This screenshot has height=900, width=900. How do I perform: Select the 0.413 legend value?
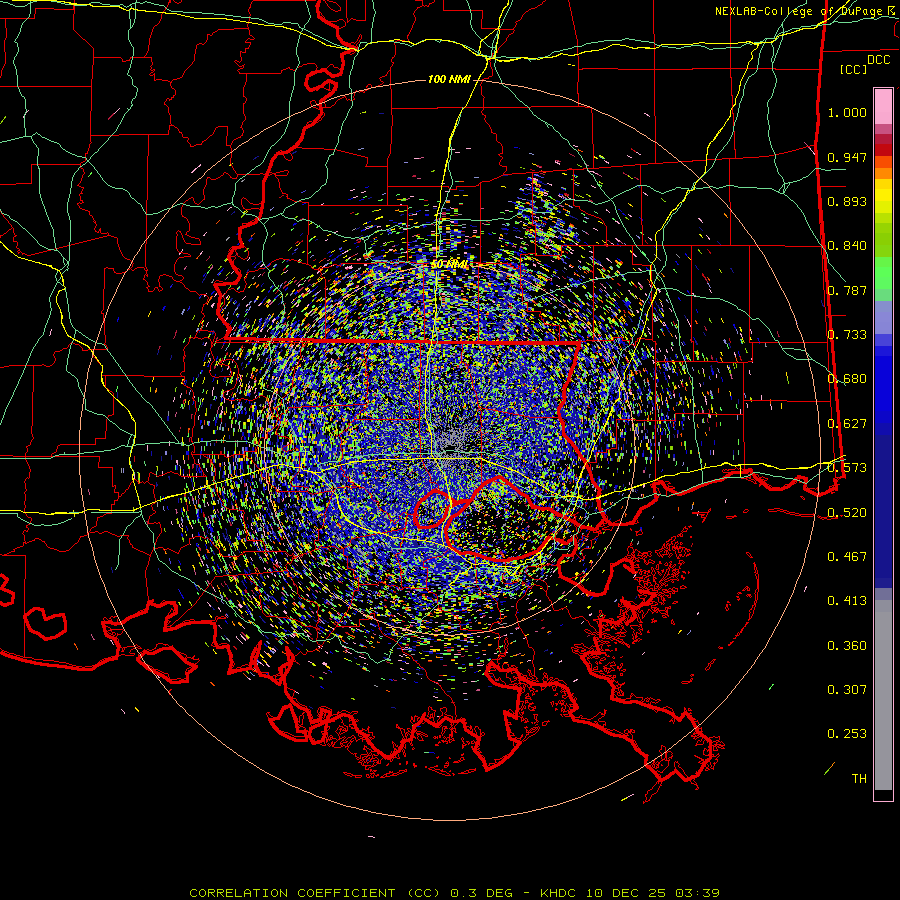point(847,601)
